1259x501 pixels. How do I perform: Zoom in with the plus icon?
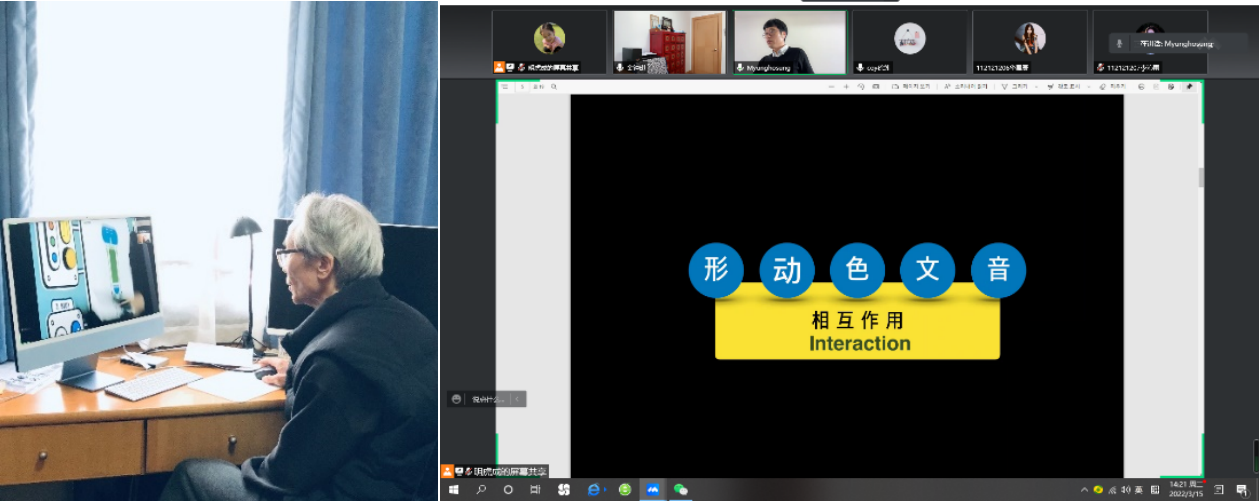846,87
